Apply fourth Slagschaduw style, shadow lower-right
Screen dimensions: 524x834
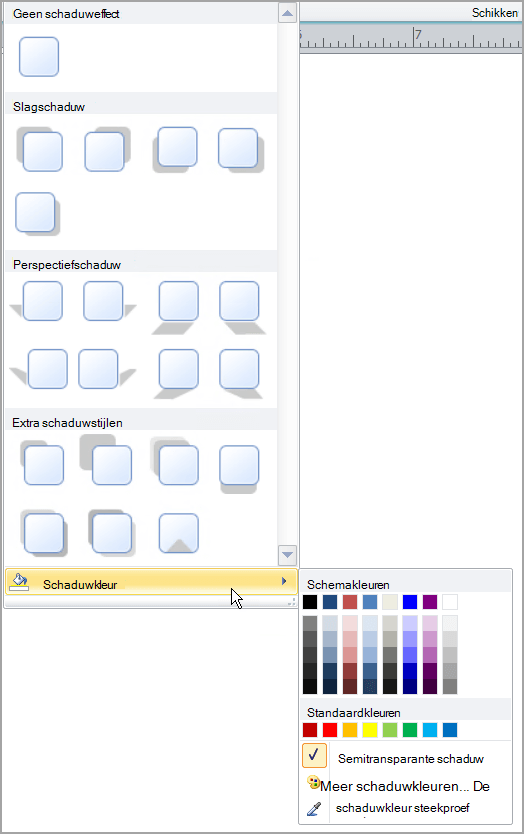pyautogui.click(x=241, y=150)
